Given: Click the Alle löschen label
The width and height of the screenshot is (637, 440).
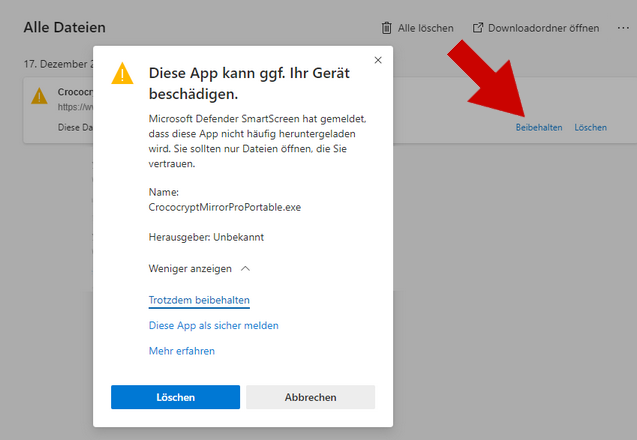Looking at the screenshot, I should coord(425,28).
